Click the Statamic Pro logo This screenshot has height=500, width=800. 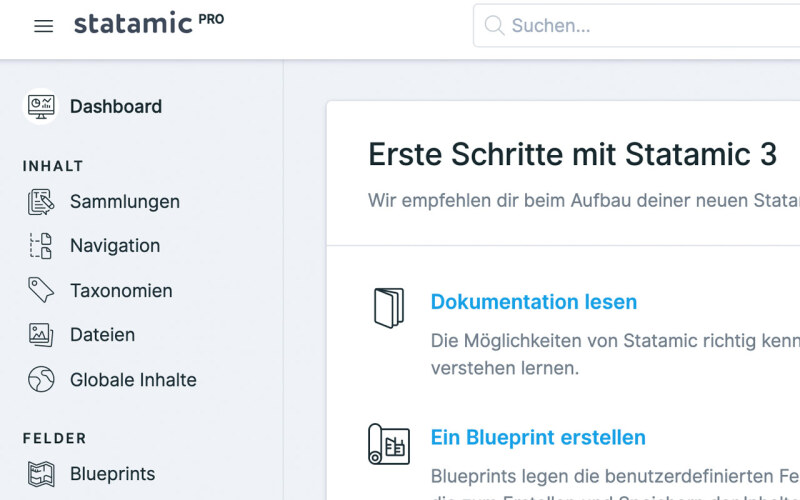coord(148,24)
